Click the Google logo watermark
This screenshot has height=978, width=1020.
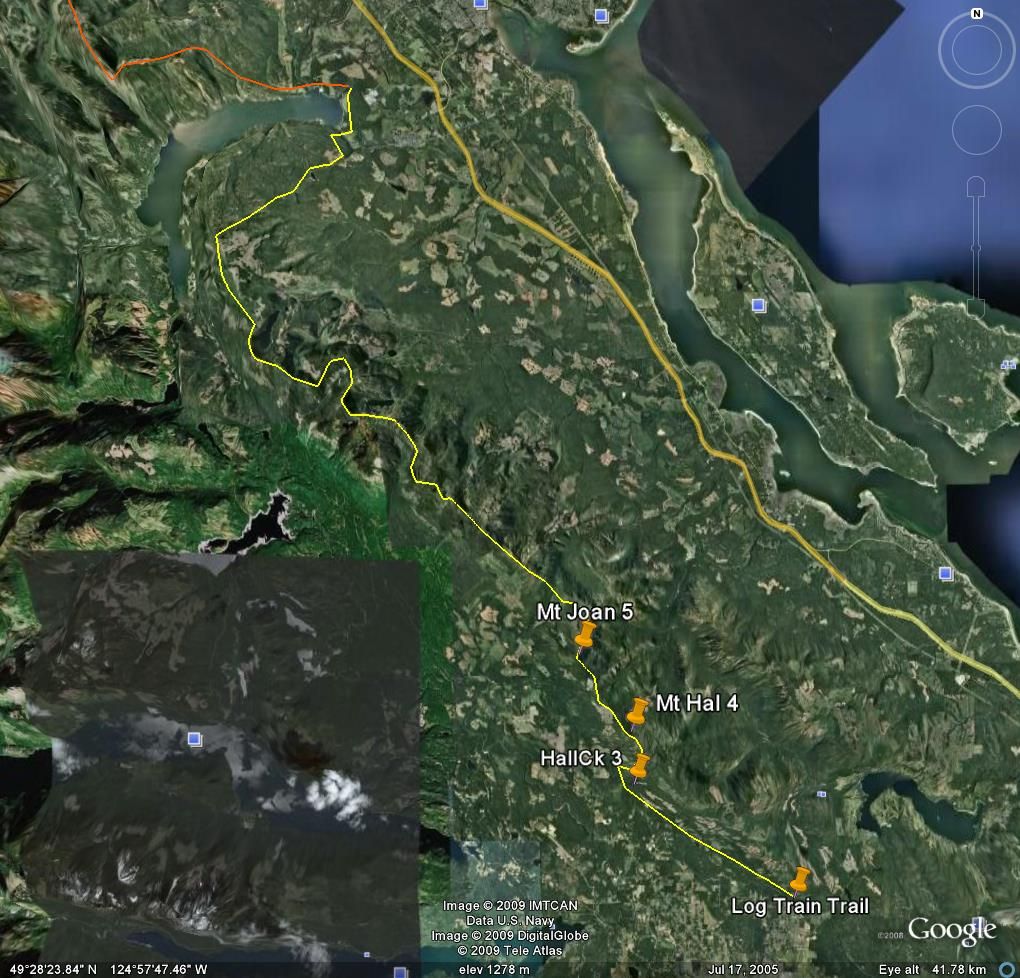coord(951,930)
